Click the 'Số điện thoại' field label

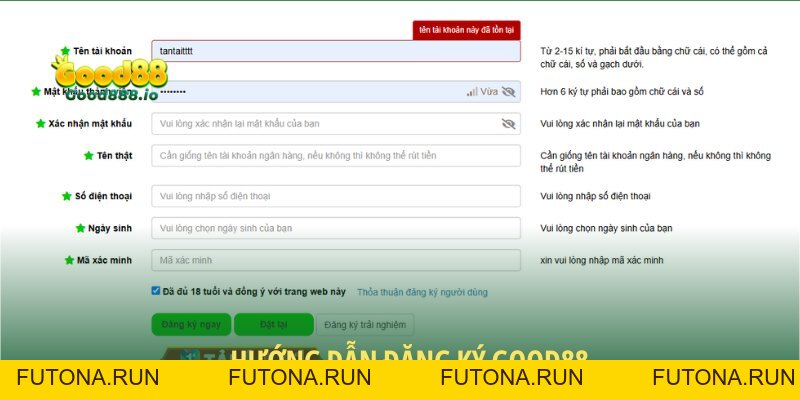point(104,196)
